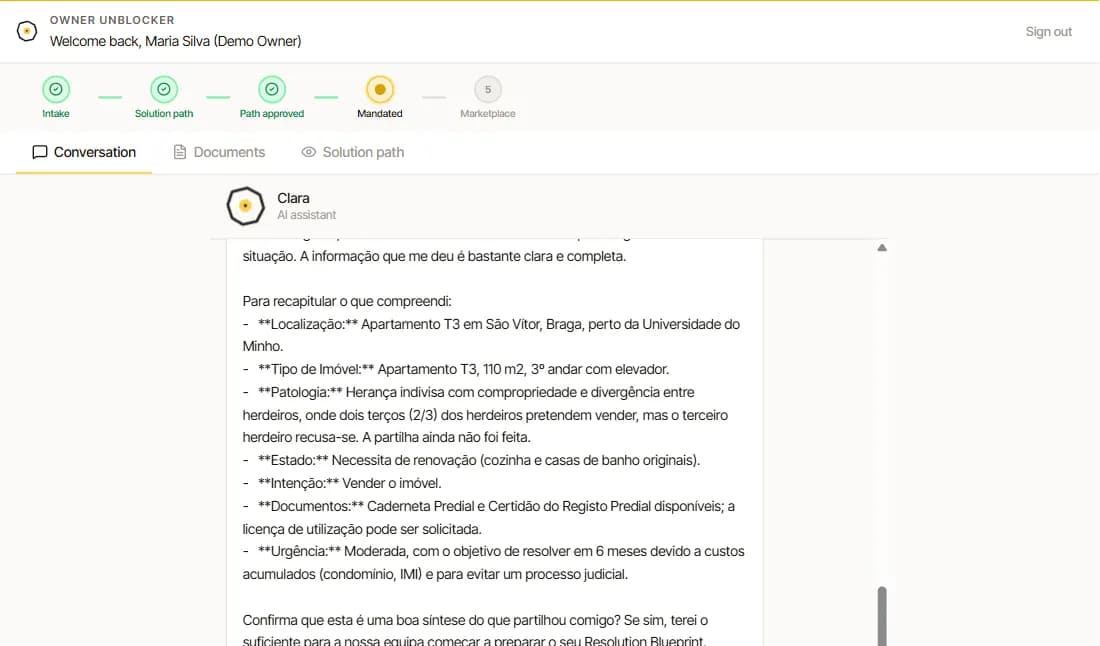Click the Para recapitular o que compreendi line
Viewport: 1100px width, 646px height.
(x=347, y=302)
